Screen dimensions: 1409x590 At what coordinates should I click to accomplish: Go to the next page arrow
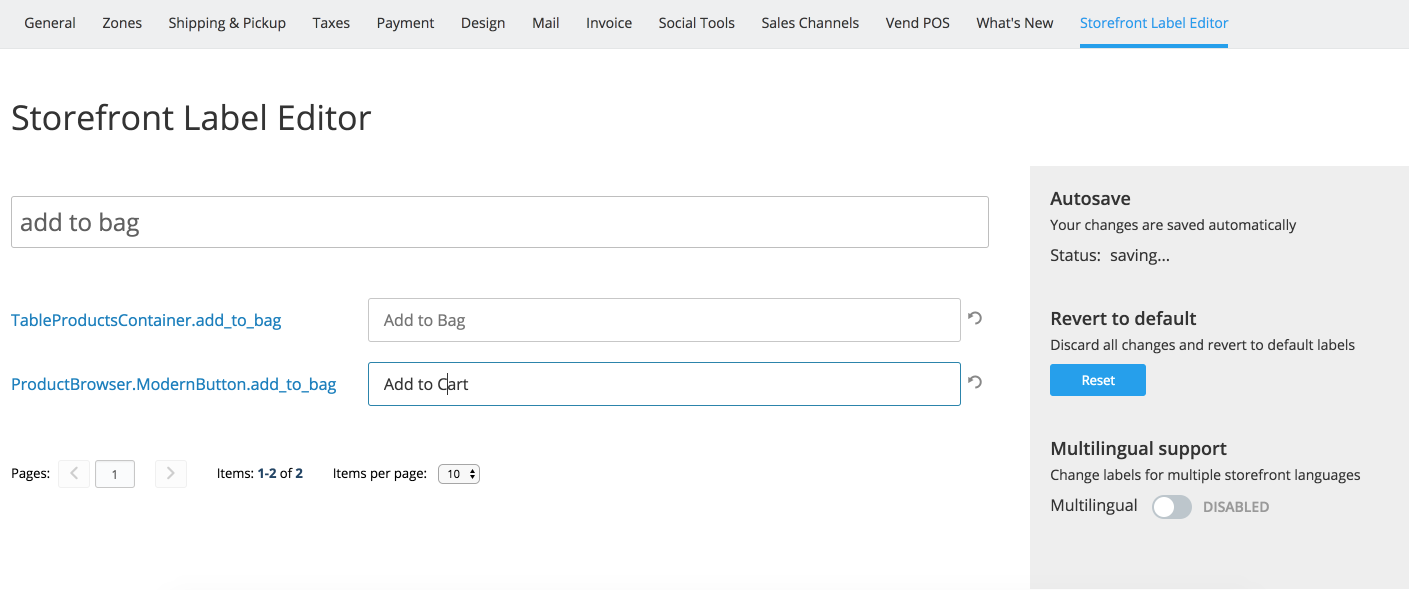[171, 473]
